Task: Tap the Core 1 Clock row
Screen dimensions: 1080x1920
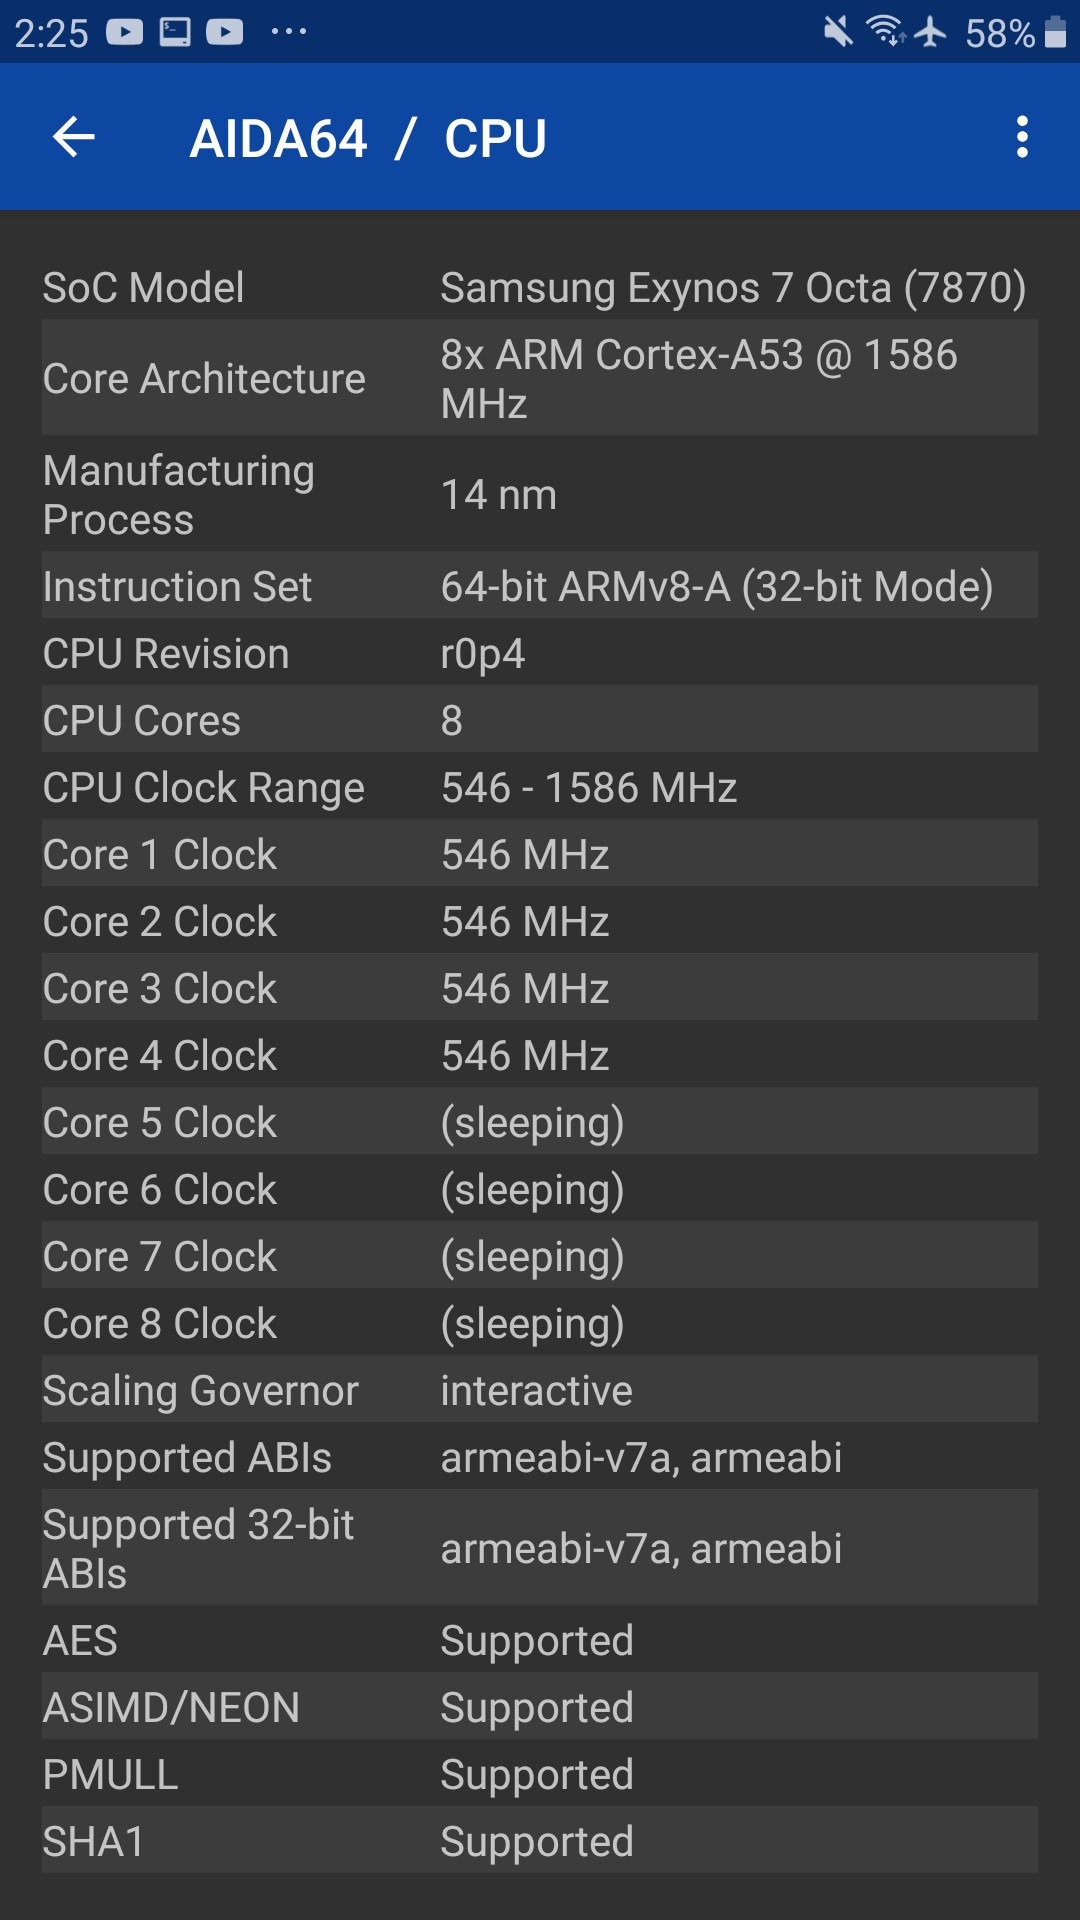Action: tap(540, 854)
